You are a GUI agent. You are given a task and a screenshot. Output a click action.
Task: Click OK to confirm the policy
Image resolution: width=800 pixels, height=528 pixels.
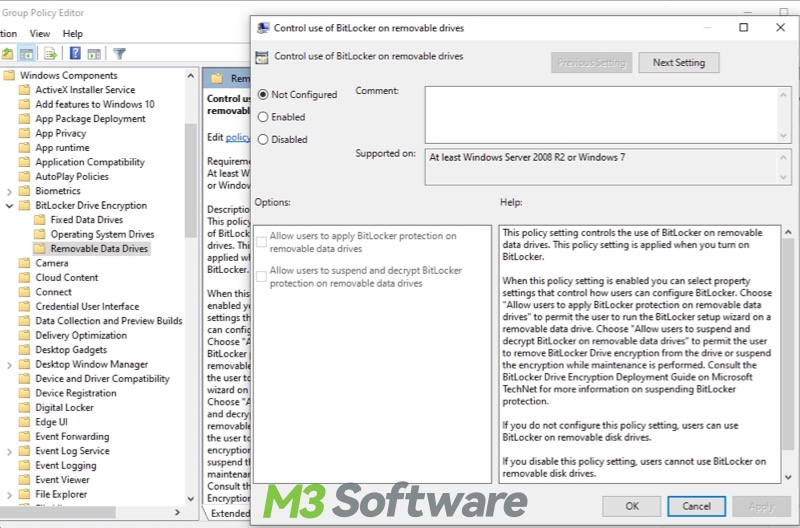632,506
